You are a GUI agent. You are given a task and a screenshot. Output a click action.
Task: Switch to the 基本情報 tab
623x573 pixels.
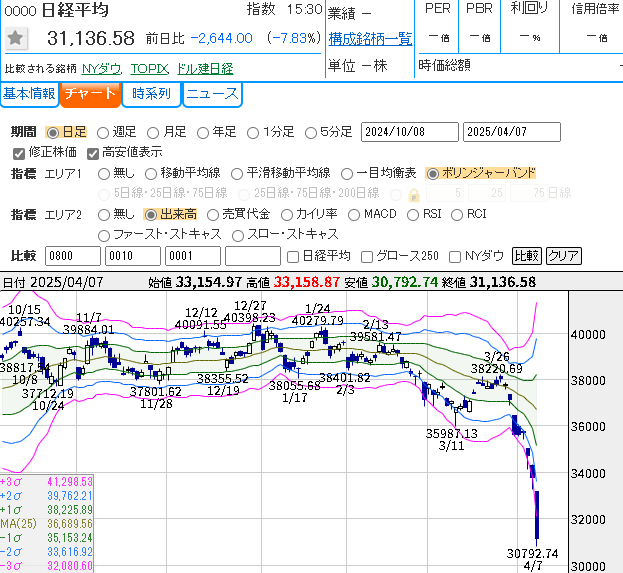[28, 95]
